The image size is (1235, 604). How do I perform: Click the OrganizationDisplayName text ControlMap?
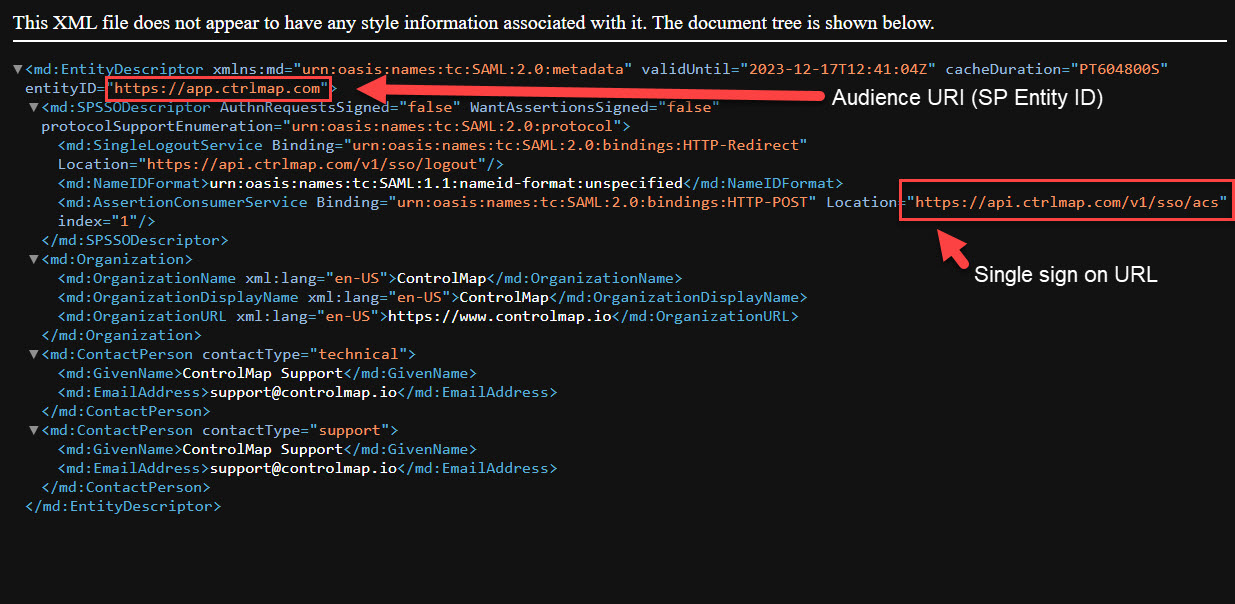tap(504, 297)
